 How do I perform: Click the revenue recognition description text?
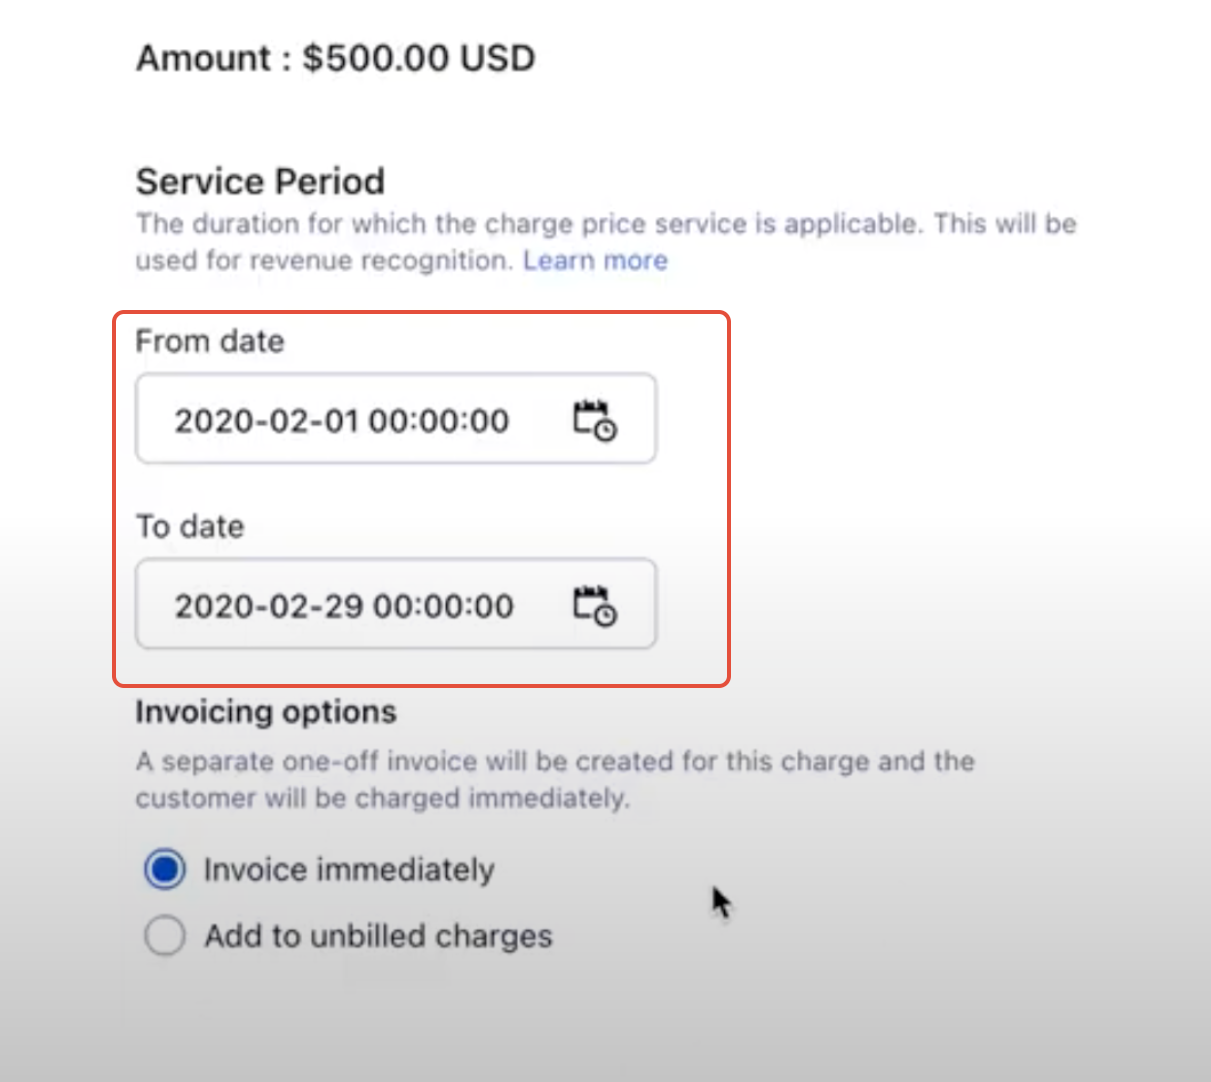click(606, 242)
